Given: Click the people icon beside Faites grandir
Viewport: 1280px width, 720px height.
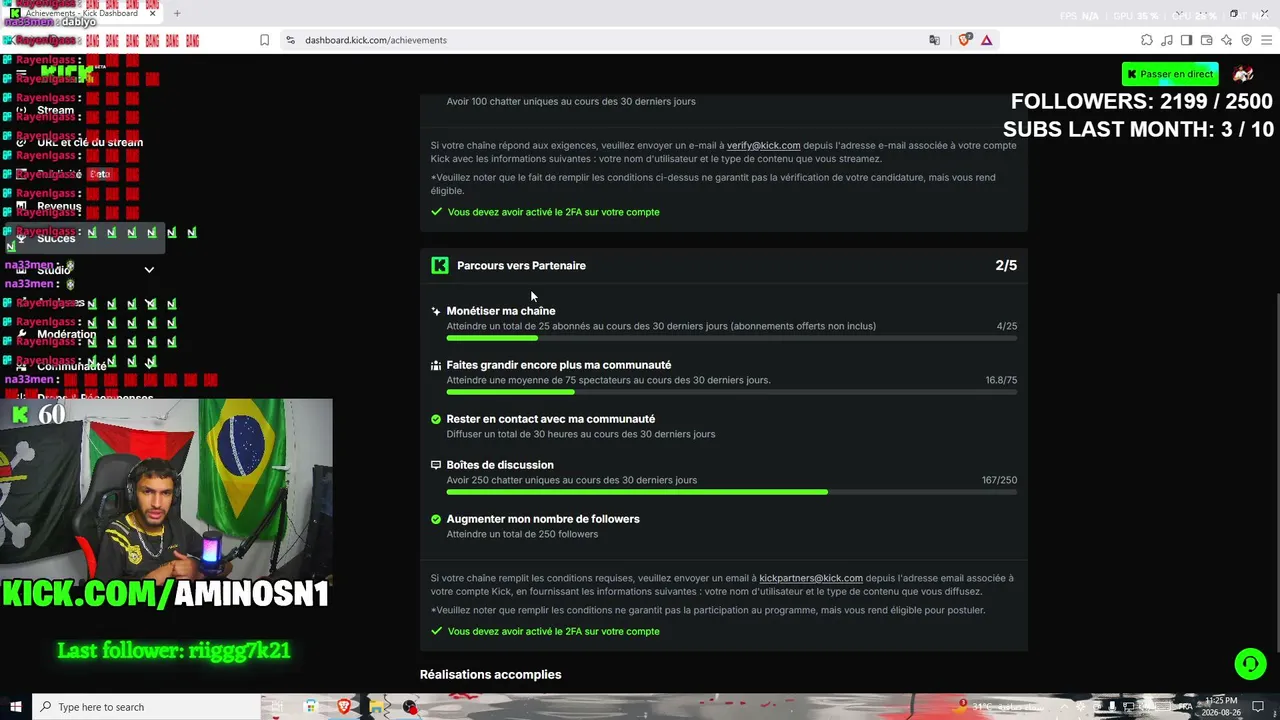Looking at the screenshot, I should coord(436,365).
